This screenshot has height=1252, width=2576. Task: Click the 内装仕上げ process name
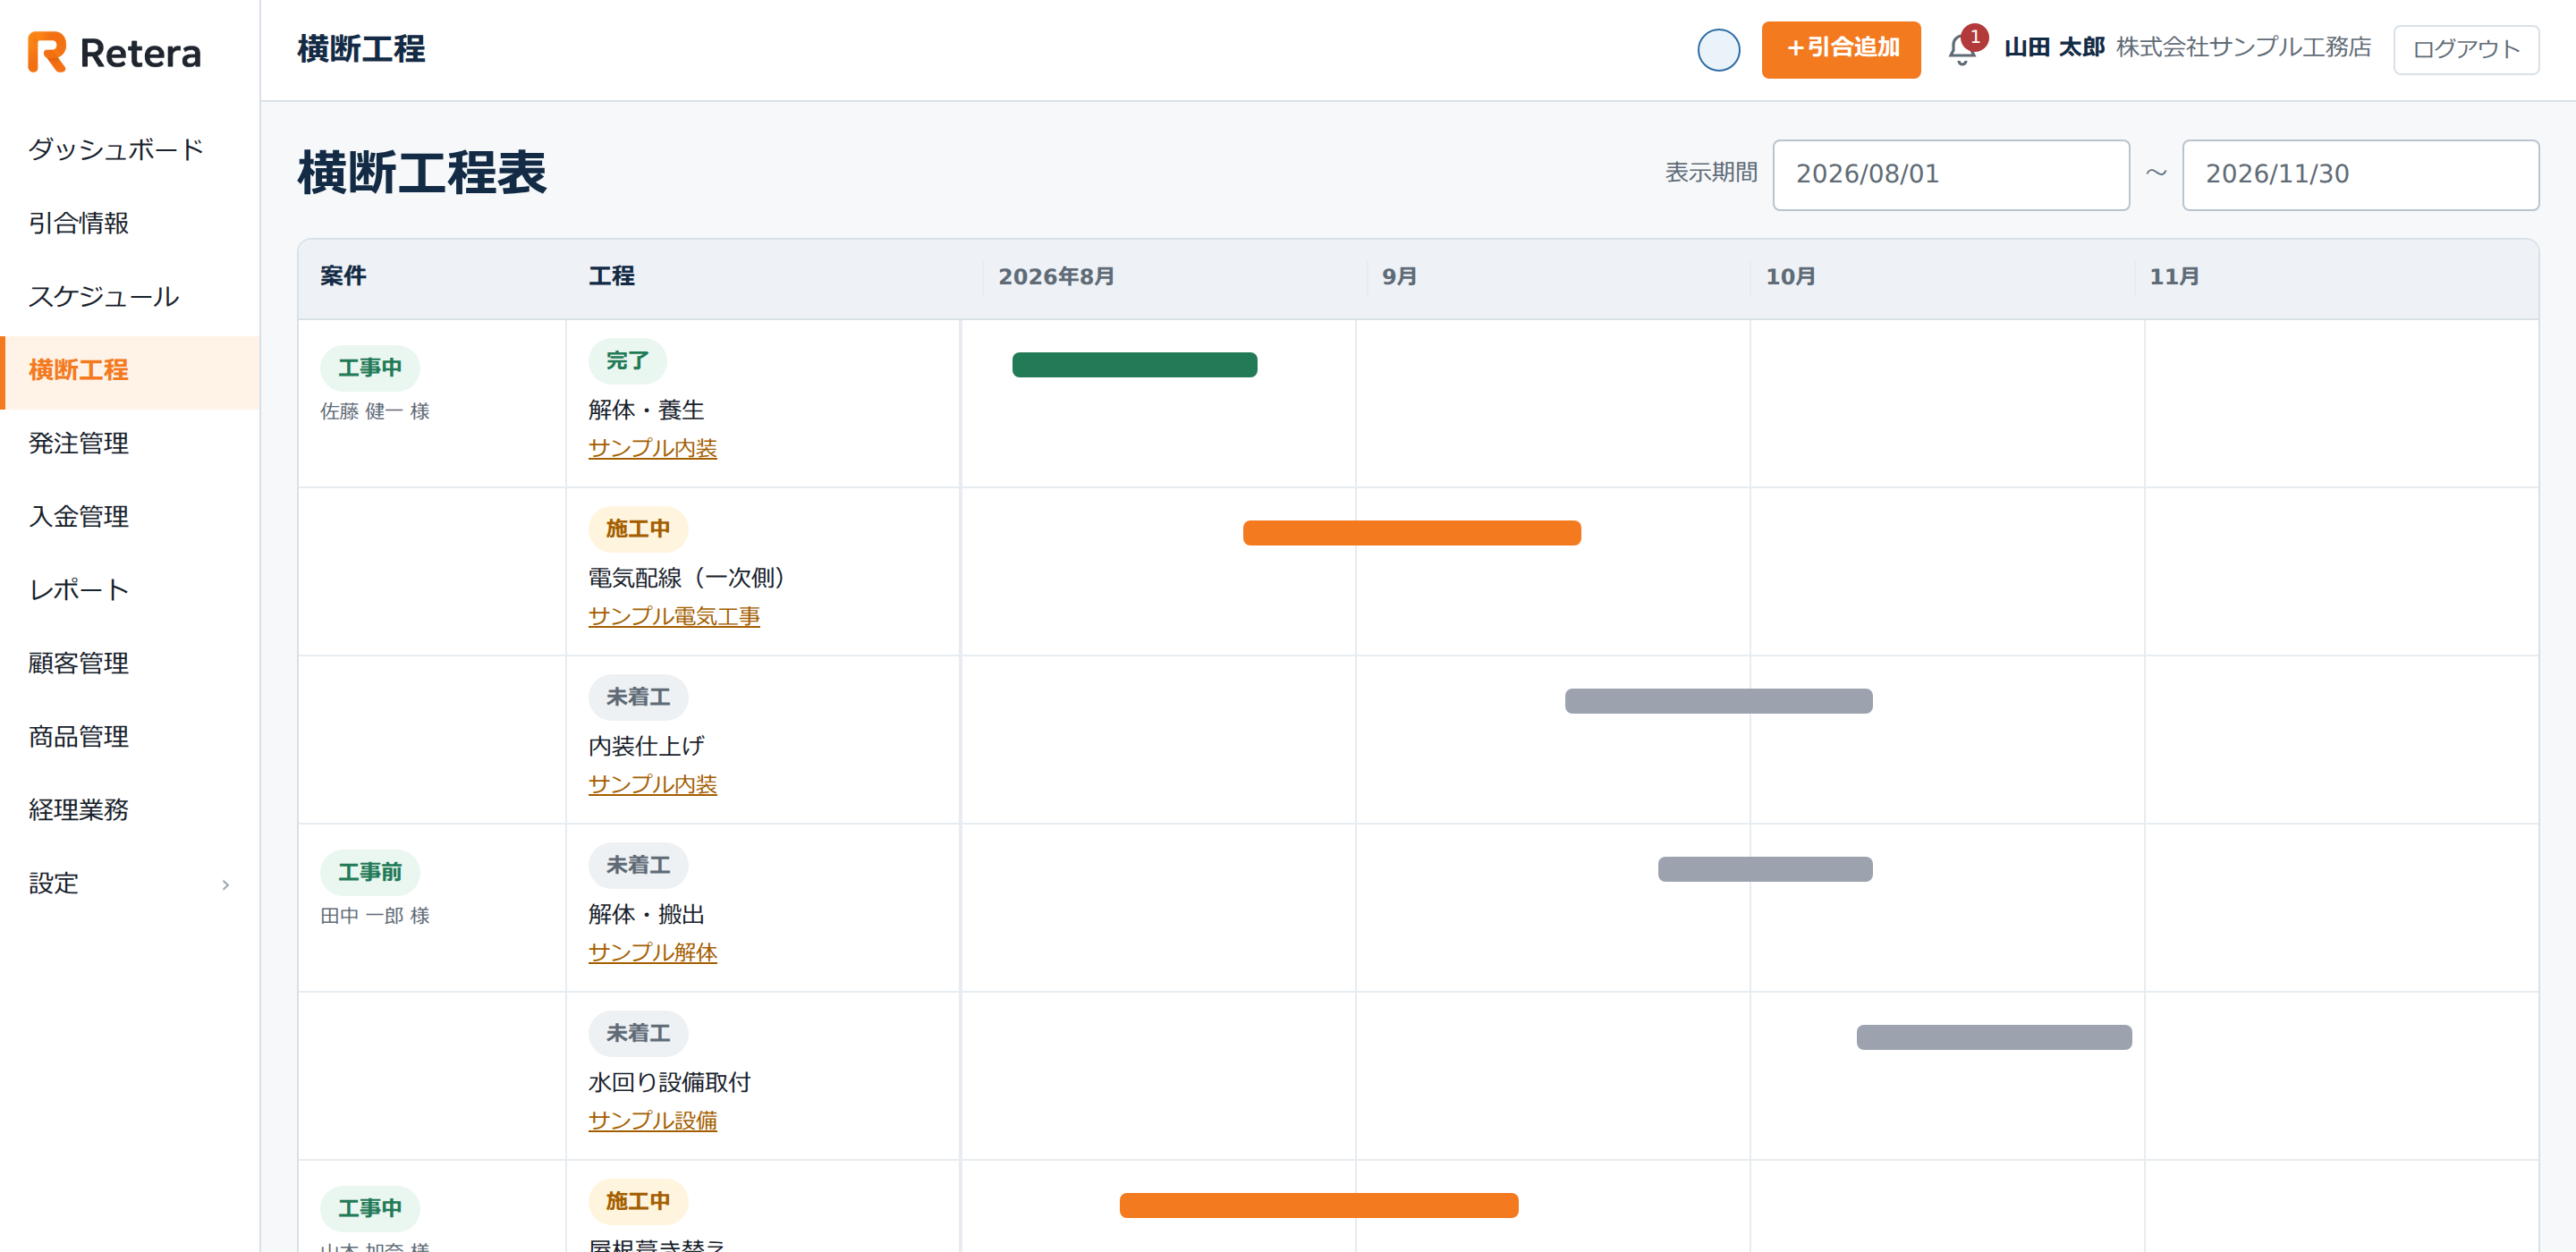pos(646,746)
